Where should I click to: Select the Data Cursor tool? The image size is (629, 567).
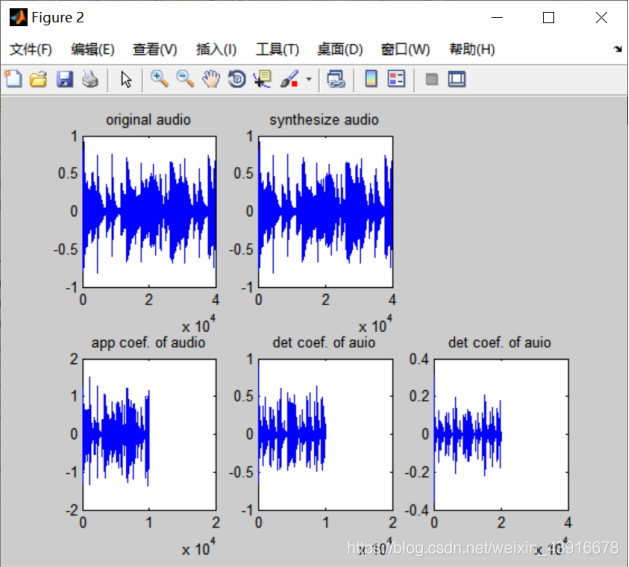263,79
